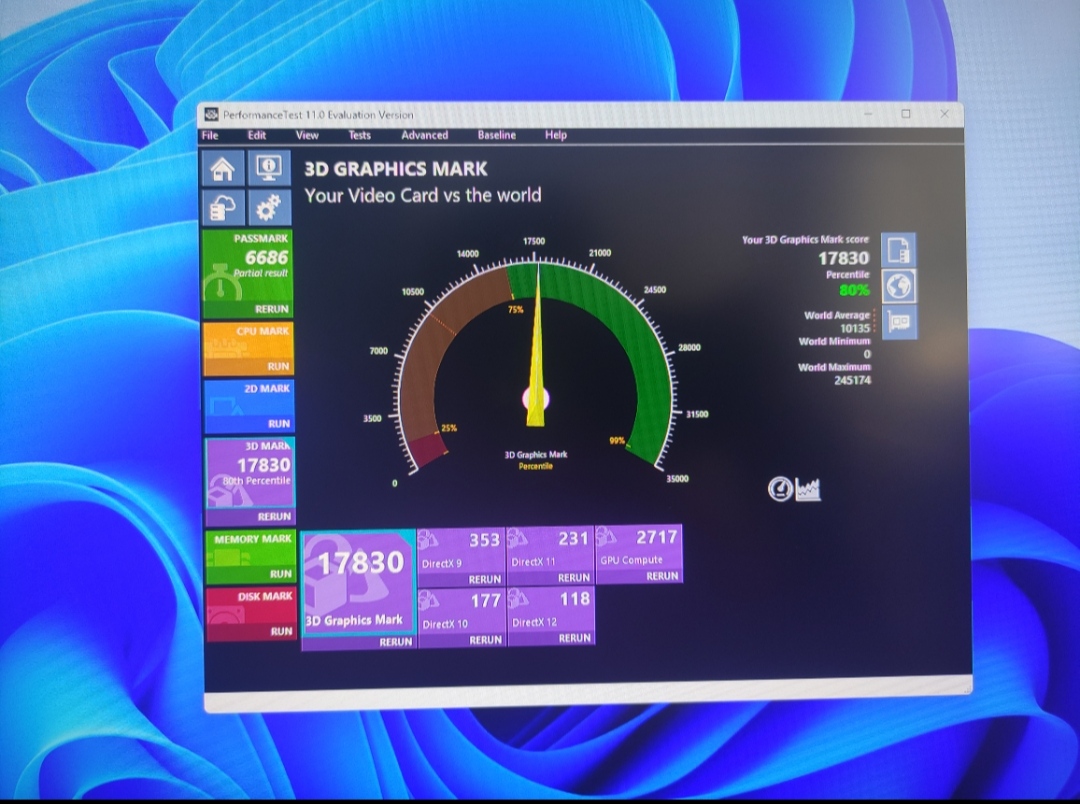Rerun the 3D Mark sidebar test

tap(274, 516)
